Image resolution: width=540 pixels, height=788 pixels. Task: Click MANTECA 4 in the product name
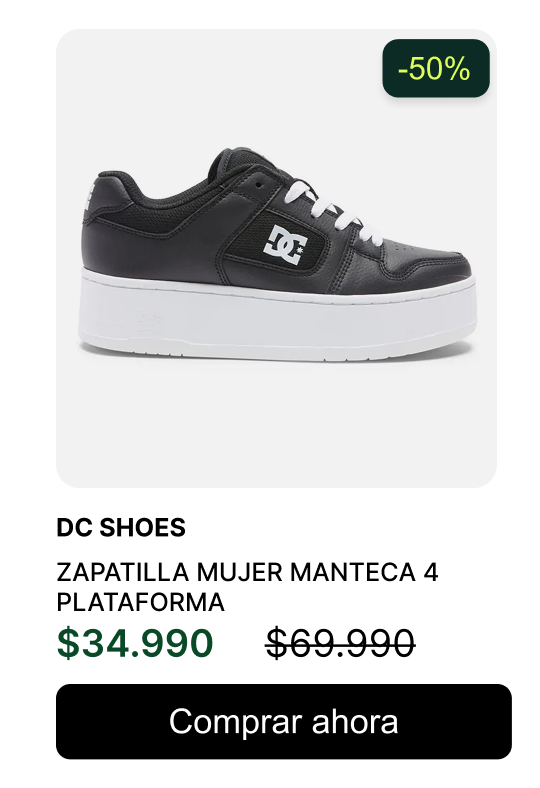point(364,572)
